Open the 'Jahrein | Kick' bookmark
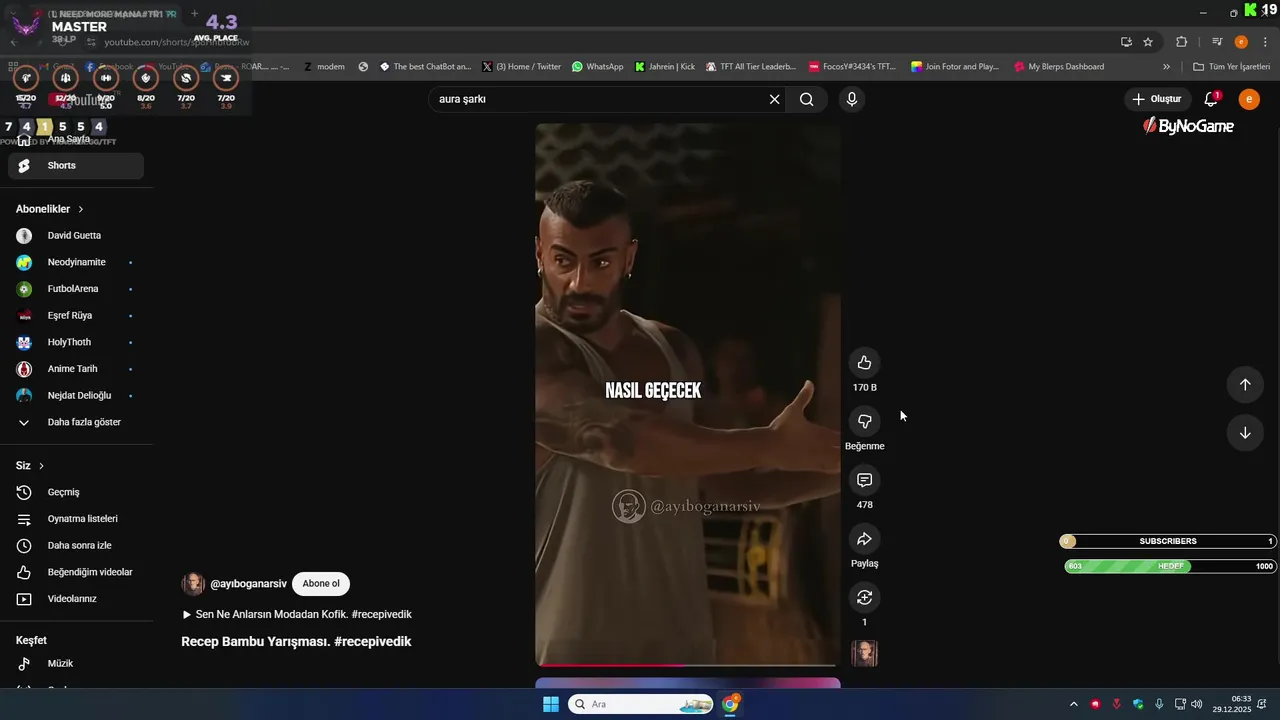Viewport: 1280px width, 720px height. (665, 67)
